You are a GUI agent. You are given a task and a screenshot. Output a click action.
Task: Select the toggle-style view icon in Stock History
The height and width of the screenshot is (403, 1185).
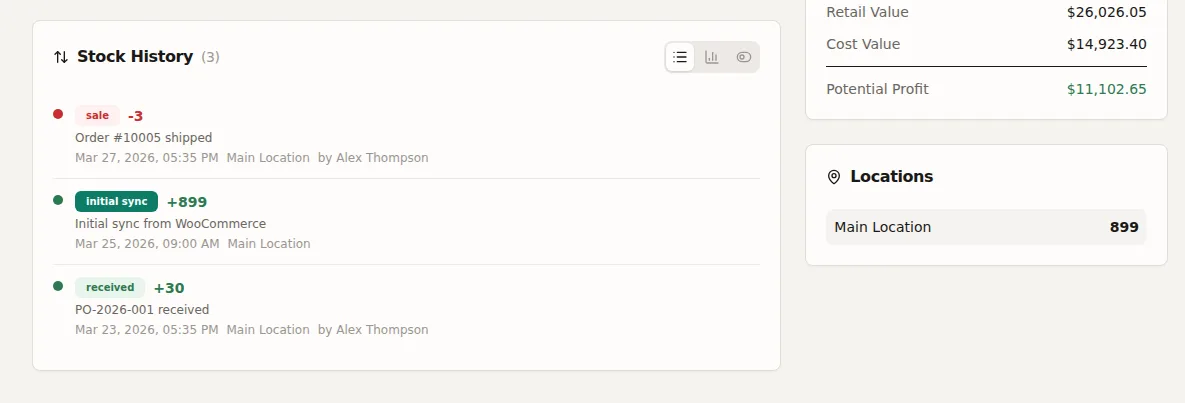point(744,57)
